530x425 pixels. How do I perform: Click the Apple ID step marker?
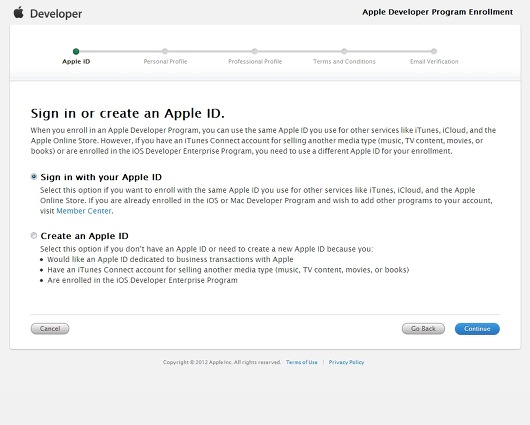click(x=76, y=51)
